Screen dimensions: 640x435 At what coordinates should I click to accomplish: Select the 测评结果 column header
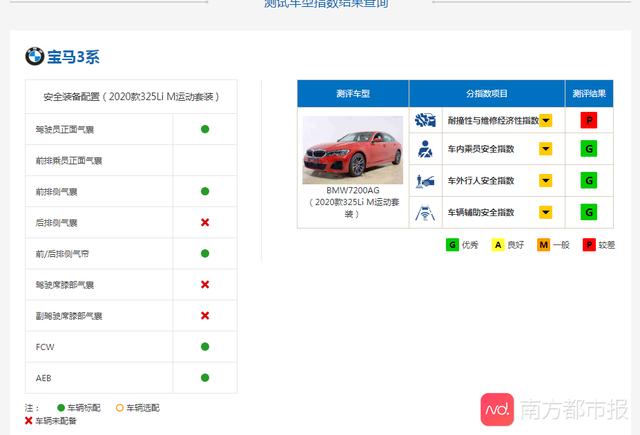[590, 93]
